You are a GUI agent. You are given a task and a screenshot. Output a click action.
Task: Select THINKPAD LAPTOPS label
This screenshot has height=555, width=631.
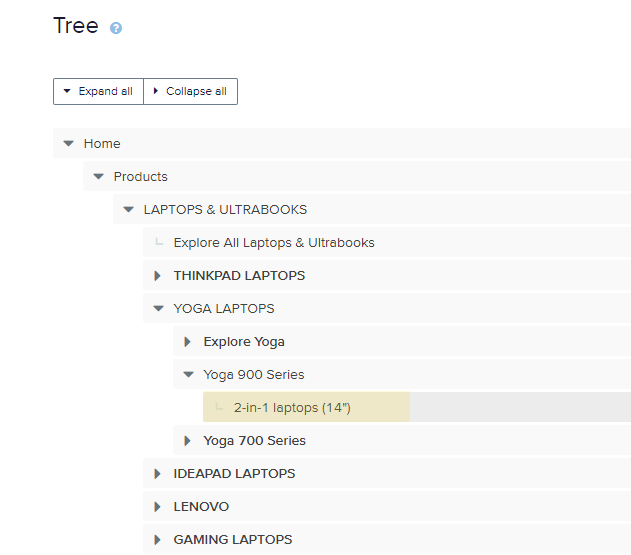coord(239,276)
